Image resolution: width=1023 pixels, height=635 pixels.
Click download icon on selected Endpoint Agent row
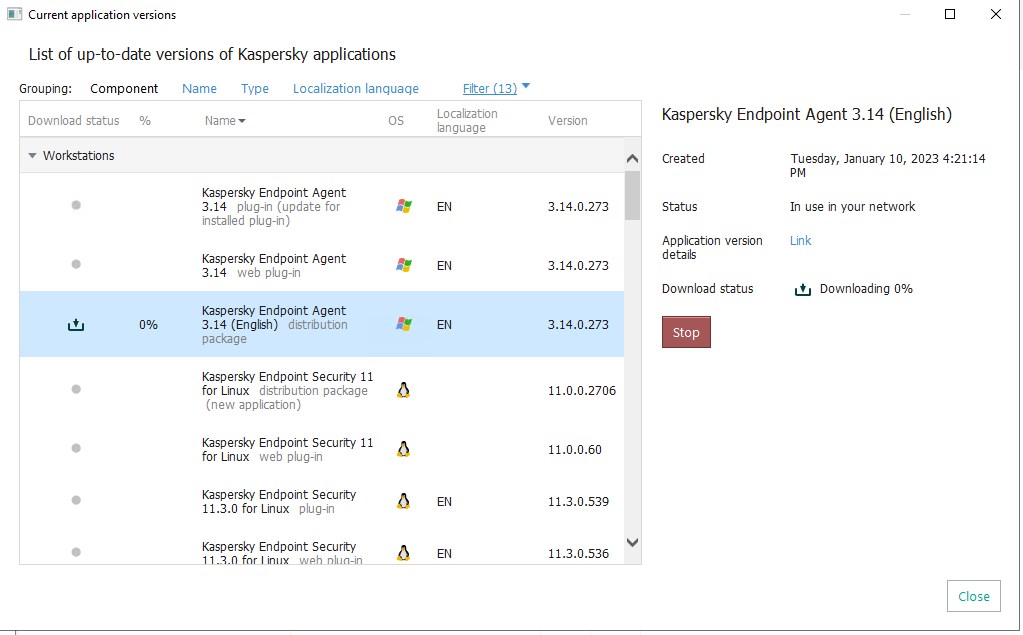[76, 325]
